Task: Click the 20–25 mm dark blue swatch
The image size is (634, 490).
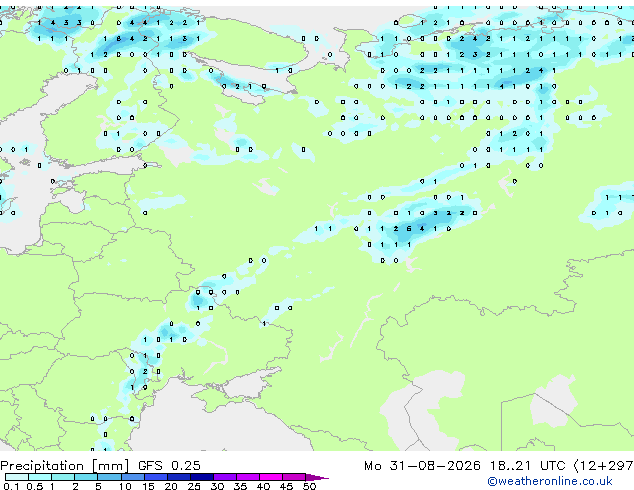Action: [179, 477]
